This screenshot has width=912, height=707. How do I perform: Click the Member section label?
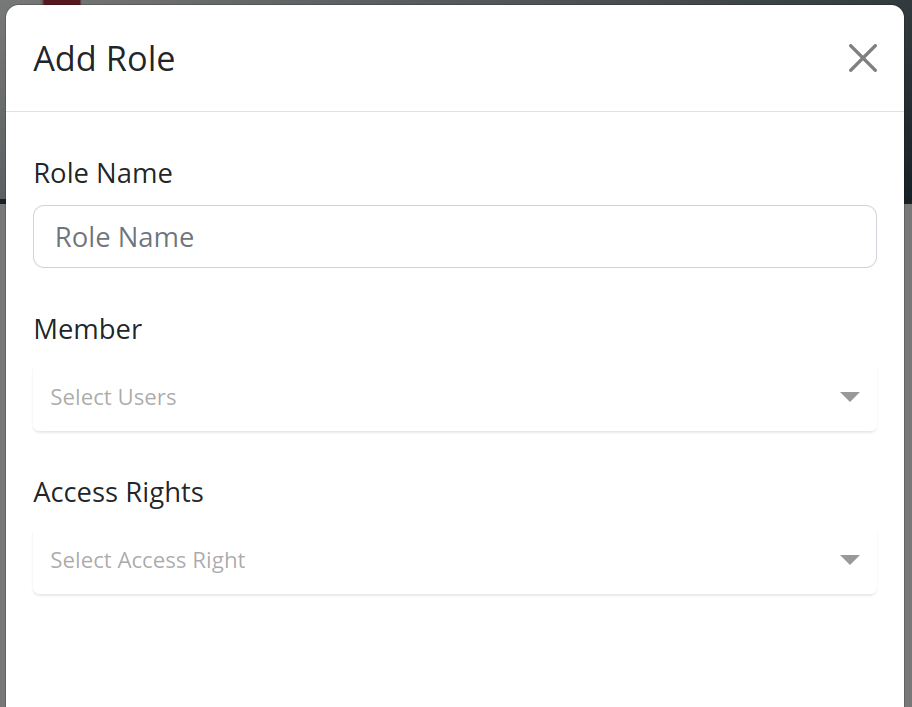point(87,329)
